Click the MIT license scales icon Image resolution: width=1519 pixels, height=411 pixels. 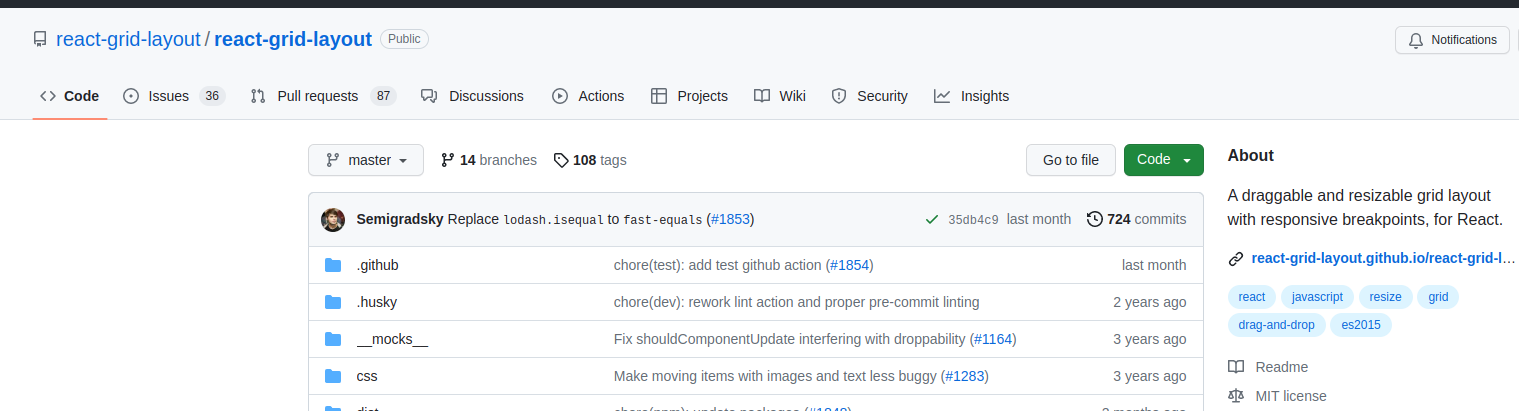1236,396
